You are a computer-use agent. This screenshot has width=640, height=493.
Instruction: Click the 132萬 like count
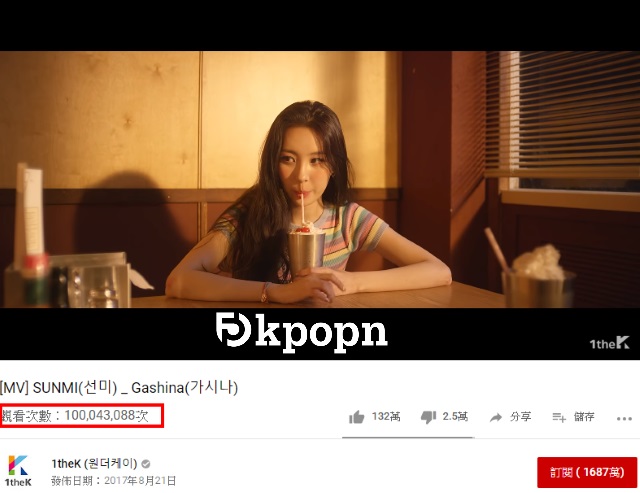[386, 417]
